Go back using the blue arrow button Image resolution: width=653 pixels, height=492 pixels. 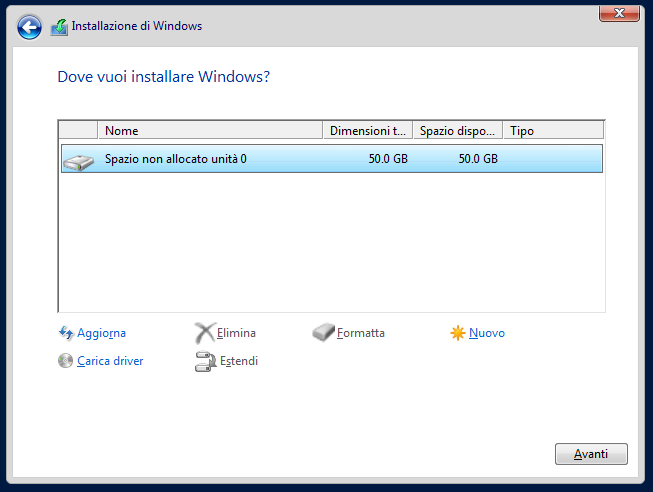(29, 27)
